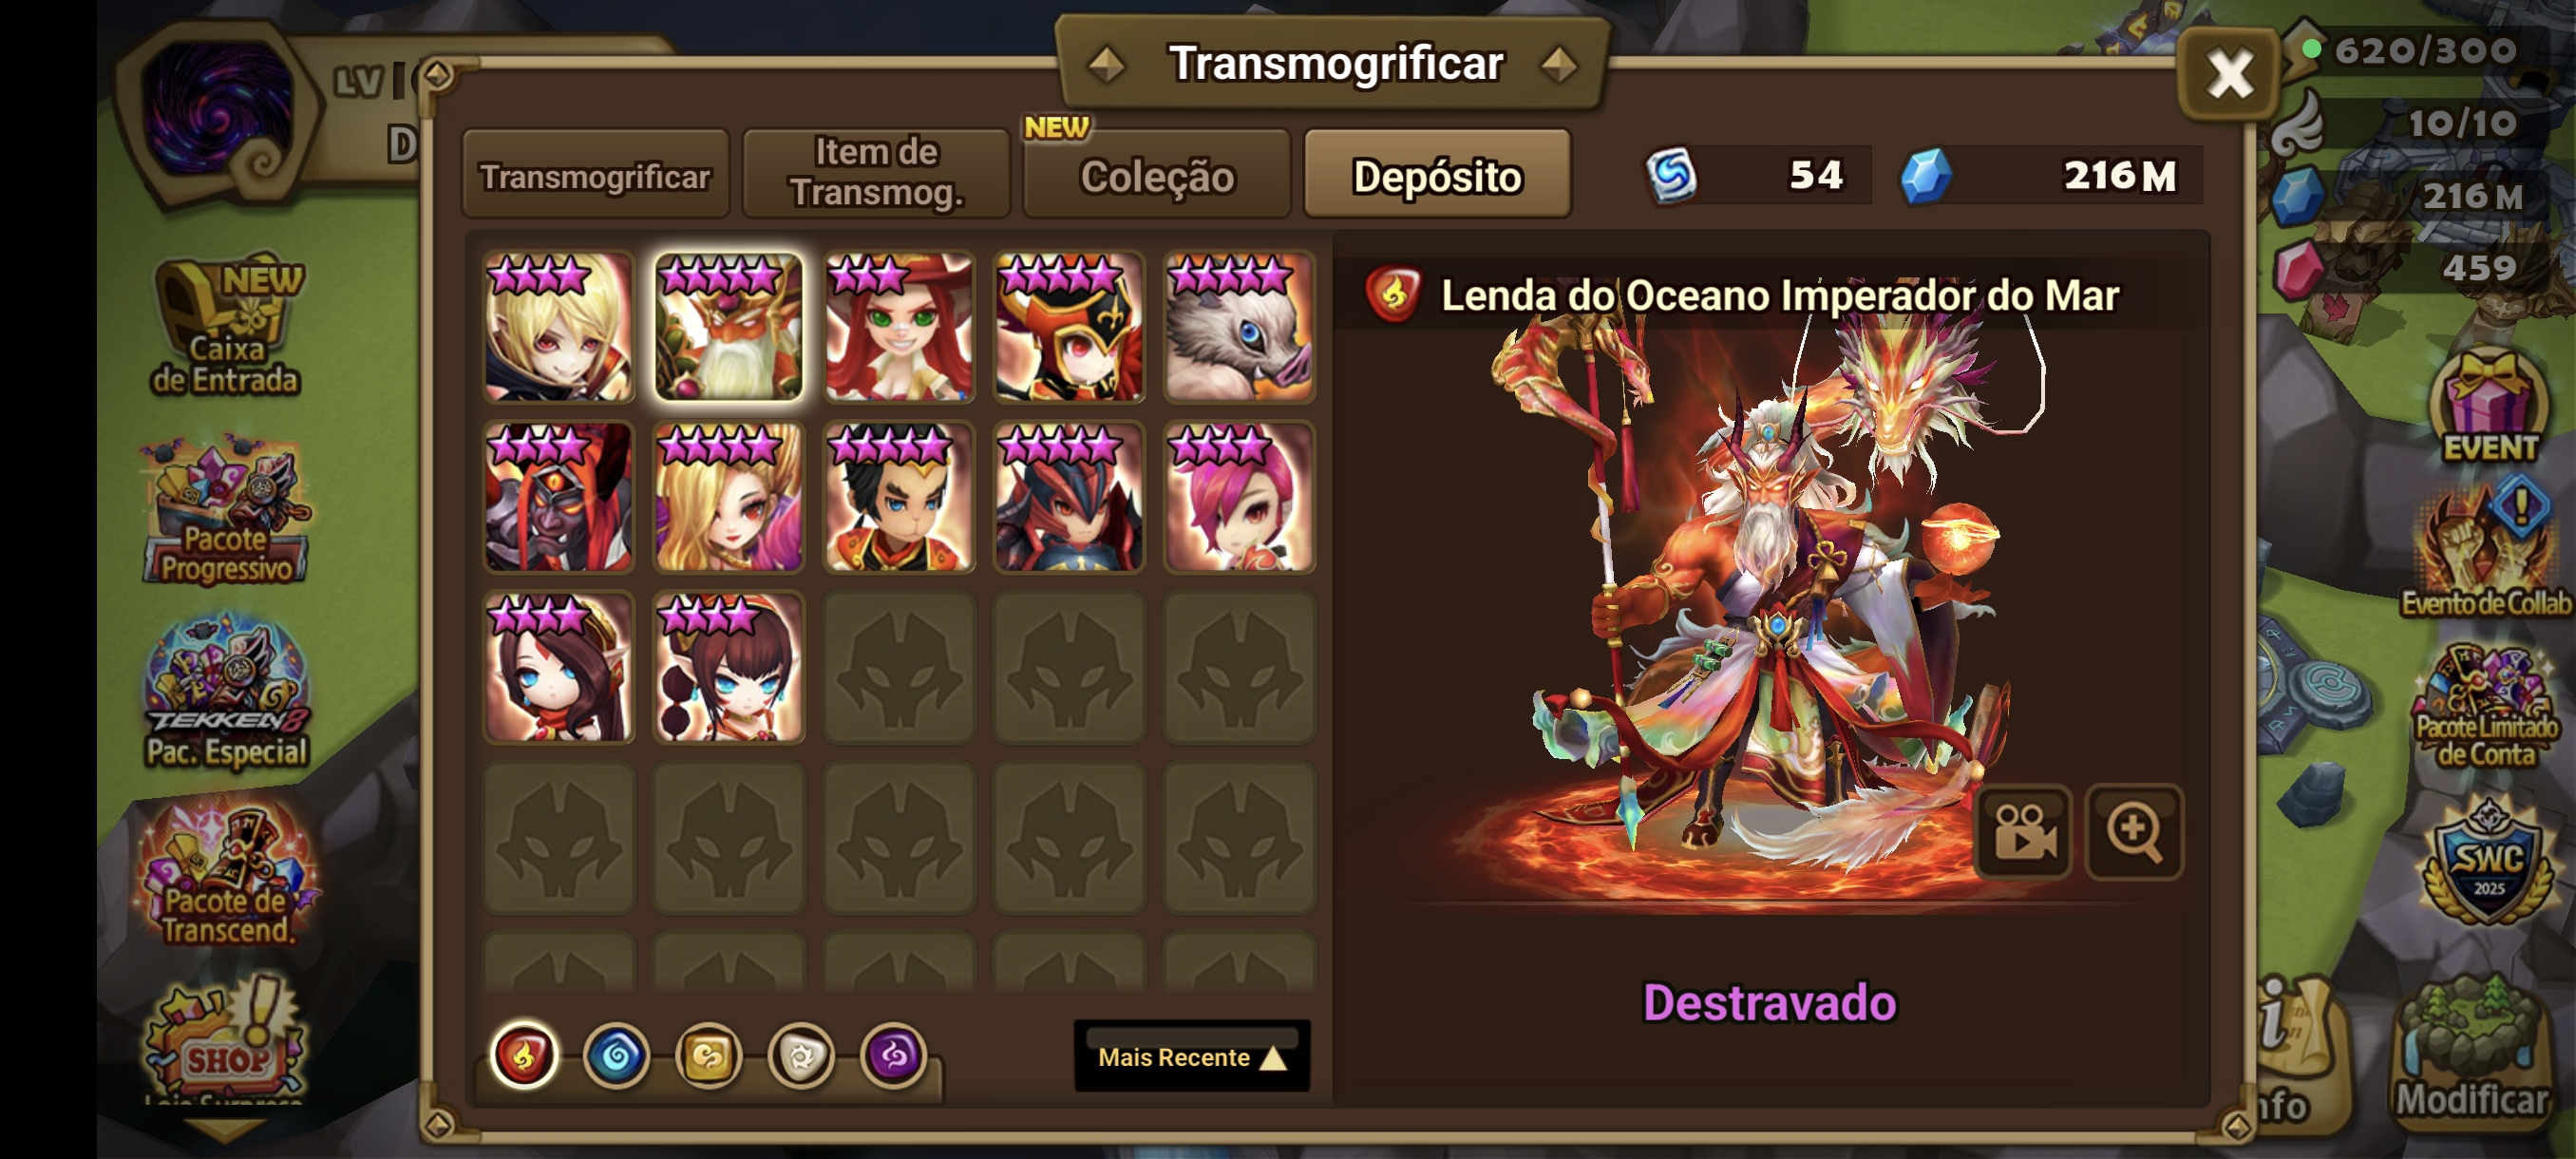Viewport: 2576px width, 1159px height.
Task: Switch to the Coleção tab
Action: coord(1156,175)
